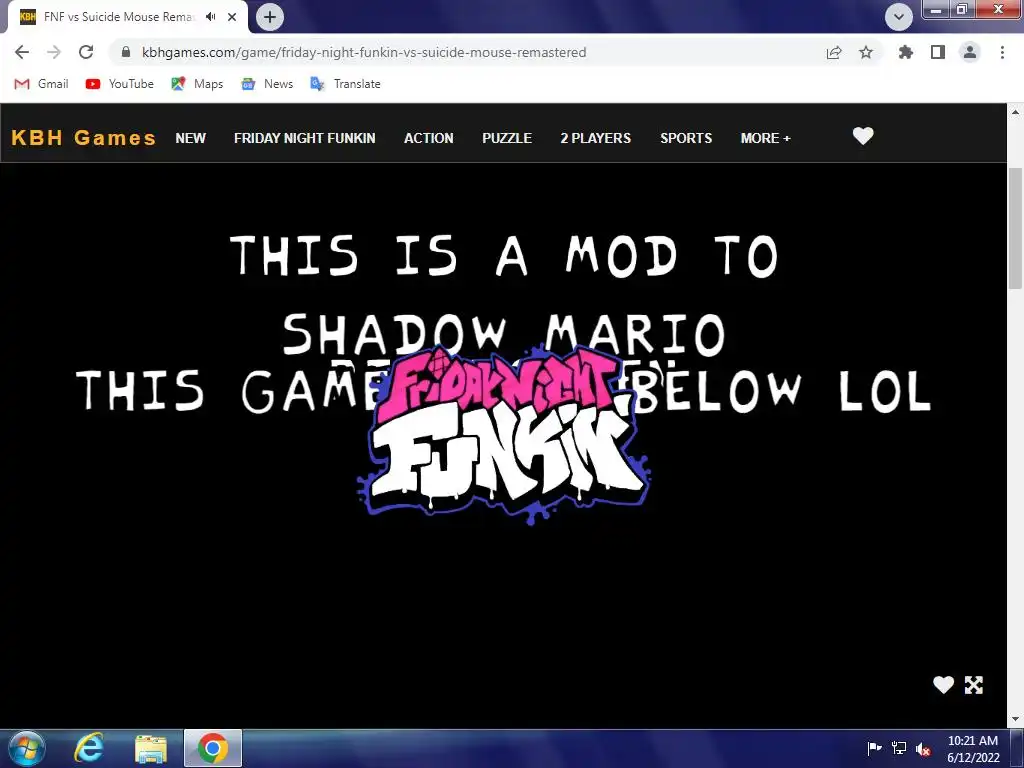1024x768 pixels.
Task: Share this page via share icon
Action: (834, 52)
